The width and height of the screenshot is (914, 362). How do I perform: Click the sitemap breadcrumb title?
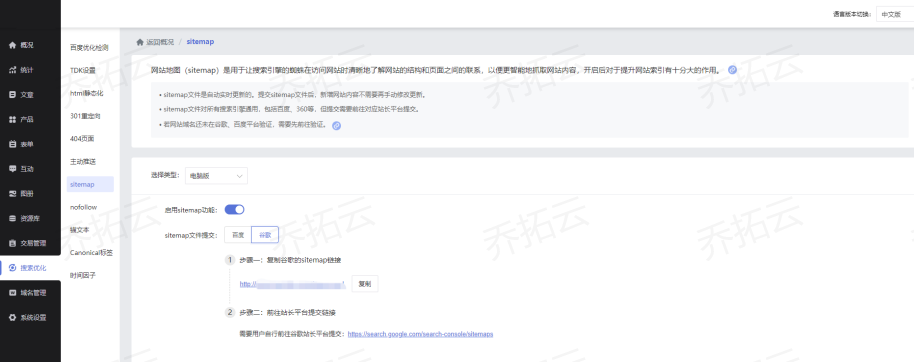coord(201,42)
